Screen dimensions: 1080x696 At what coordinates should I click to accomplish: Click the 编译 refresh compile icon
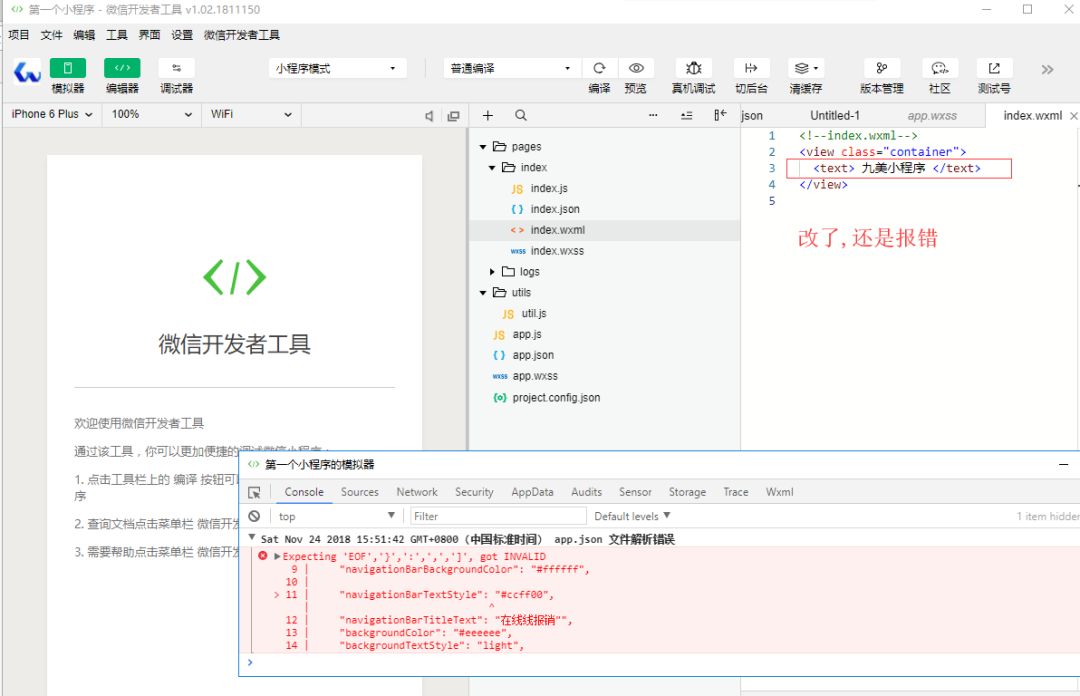tap(599, 68)
